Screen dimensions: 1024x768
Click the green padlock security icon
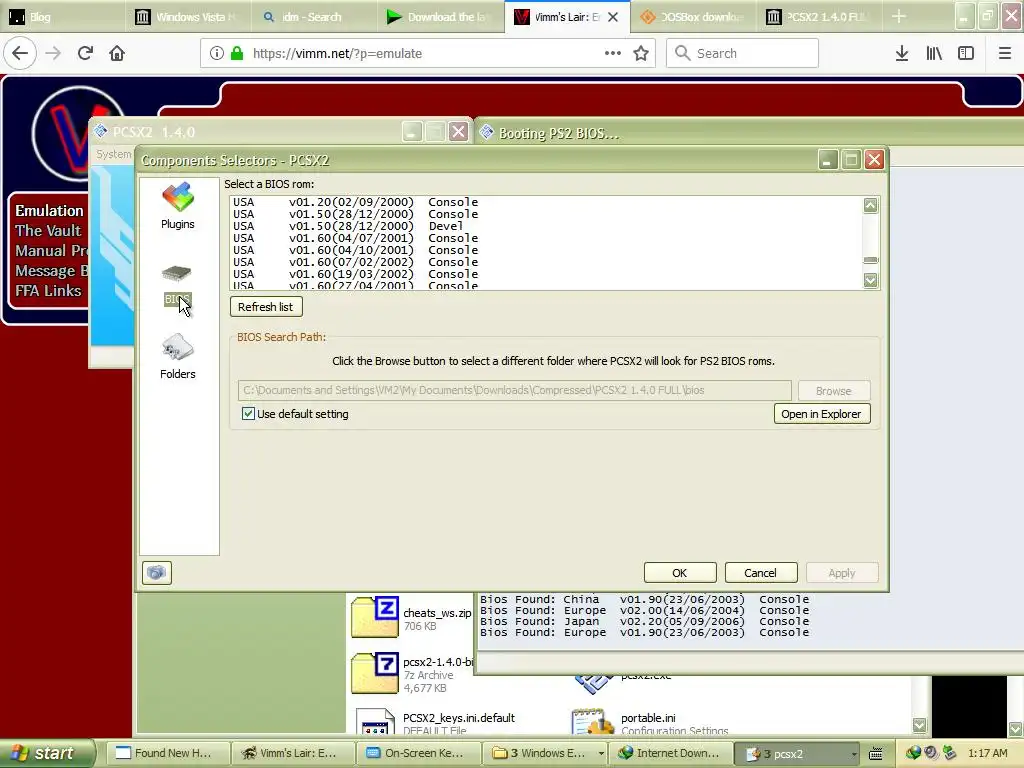(237, 53)
